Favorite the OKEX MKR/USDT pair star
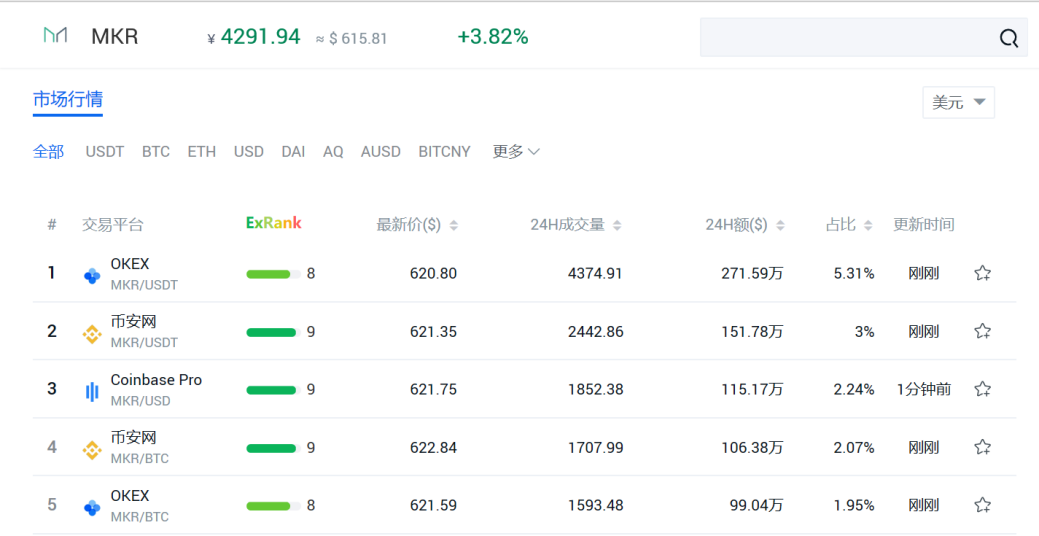Screen dimensions: 1039x536 click(982, 273)
